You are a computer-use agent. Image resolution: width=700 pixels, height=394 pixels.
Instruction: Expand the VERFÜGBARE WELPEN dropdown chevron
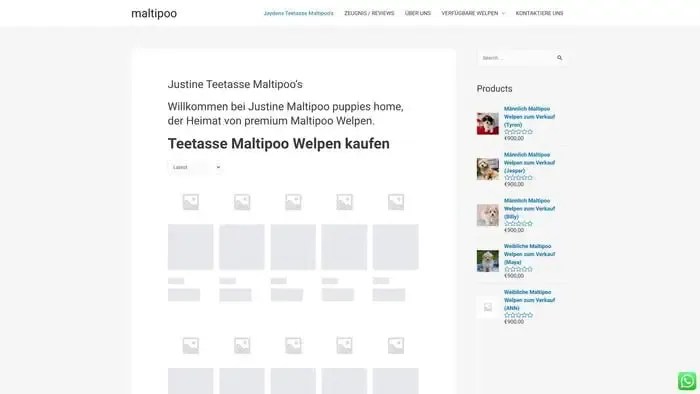(x=503, y=13)
